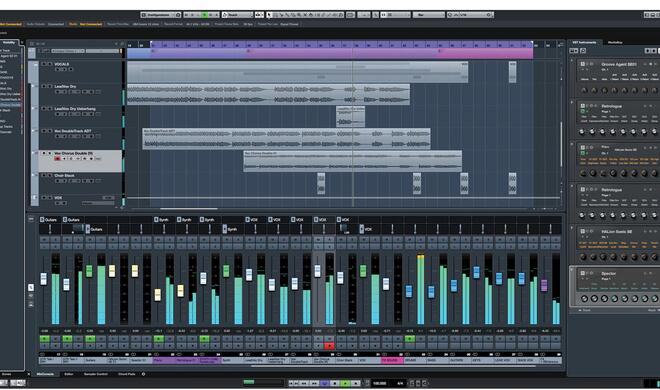Select the Object Selection arrow tool

[270, 15]
